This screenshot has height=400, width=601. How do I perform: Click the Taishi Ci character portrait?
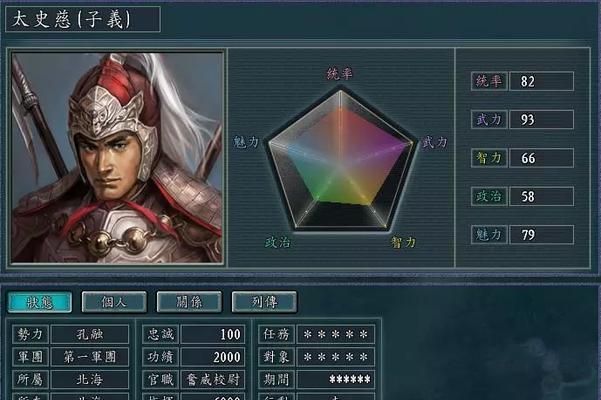[x=117, y=158]
